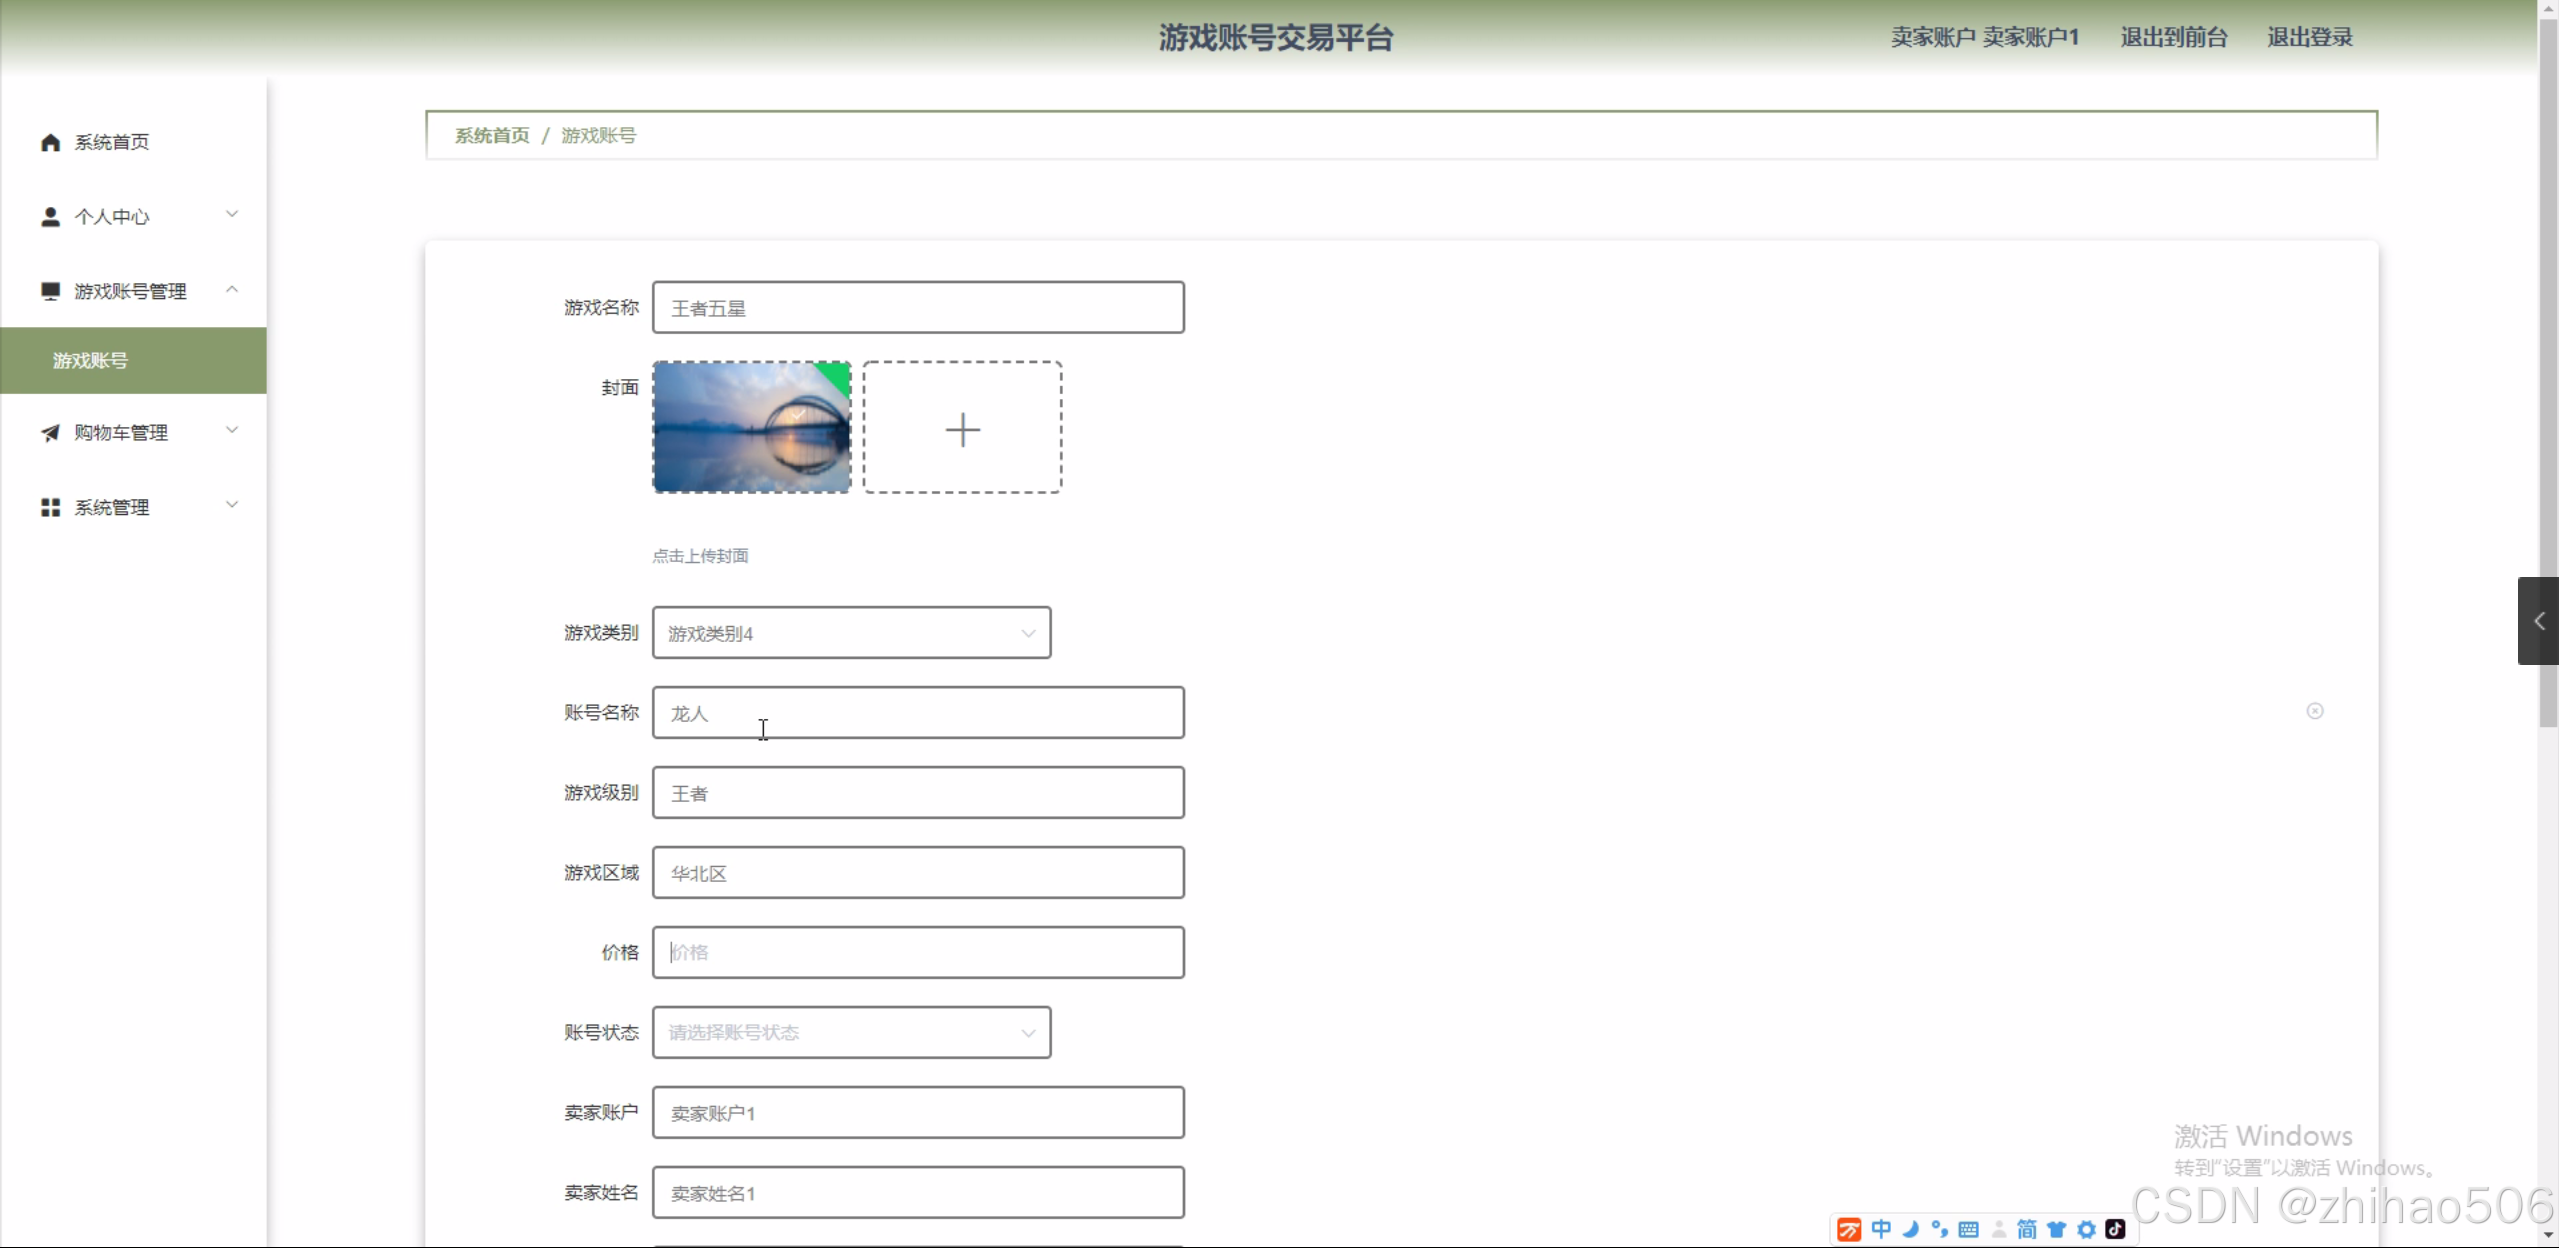Open the 账号状态 dropdown
2559x1248 pixels.
[851, 1033]
